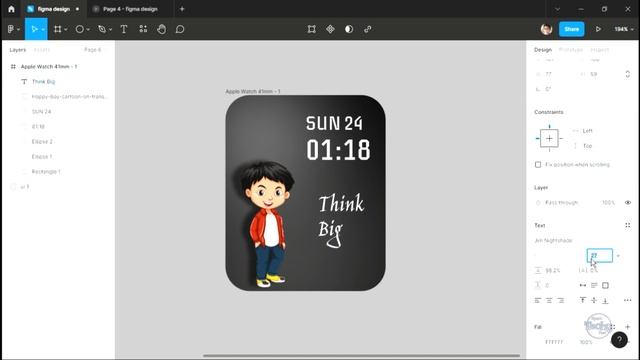
Task: Open the text style four-dots icon
Action: click(628, 225)
